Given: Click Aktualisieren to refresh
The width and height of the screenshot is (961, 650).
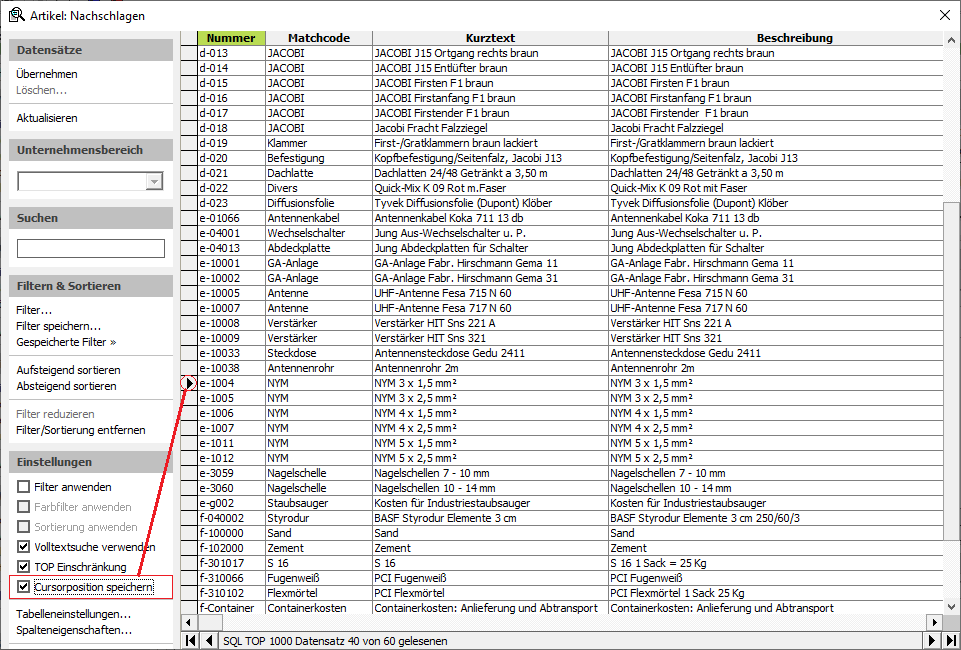Looking at the screenshot, I should coord(47,118).
